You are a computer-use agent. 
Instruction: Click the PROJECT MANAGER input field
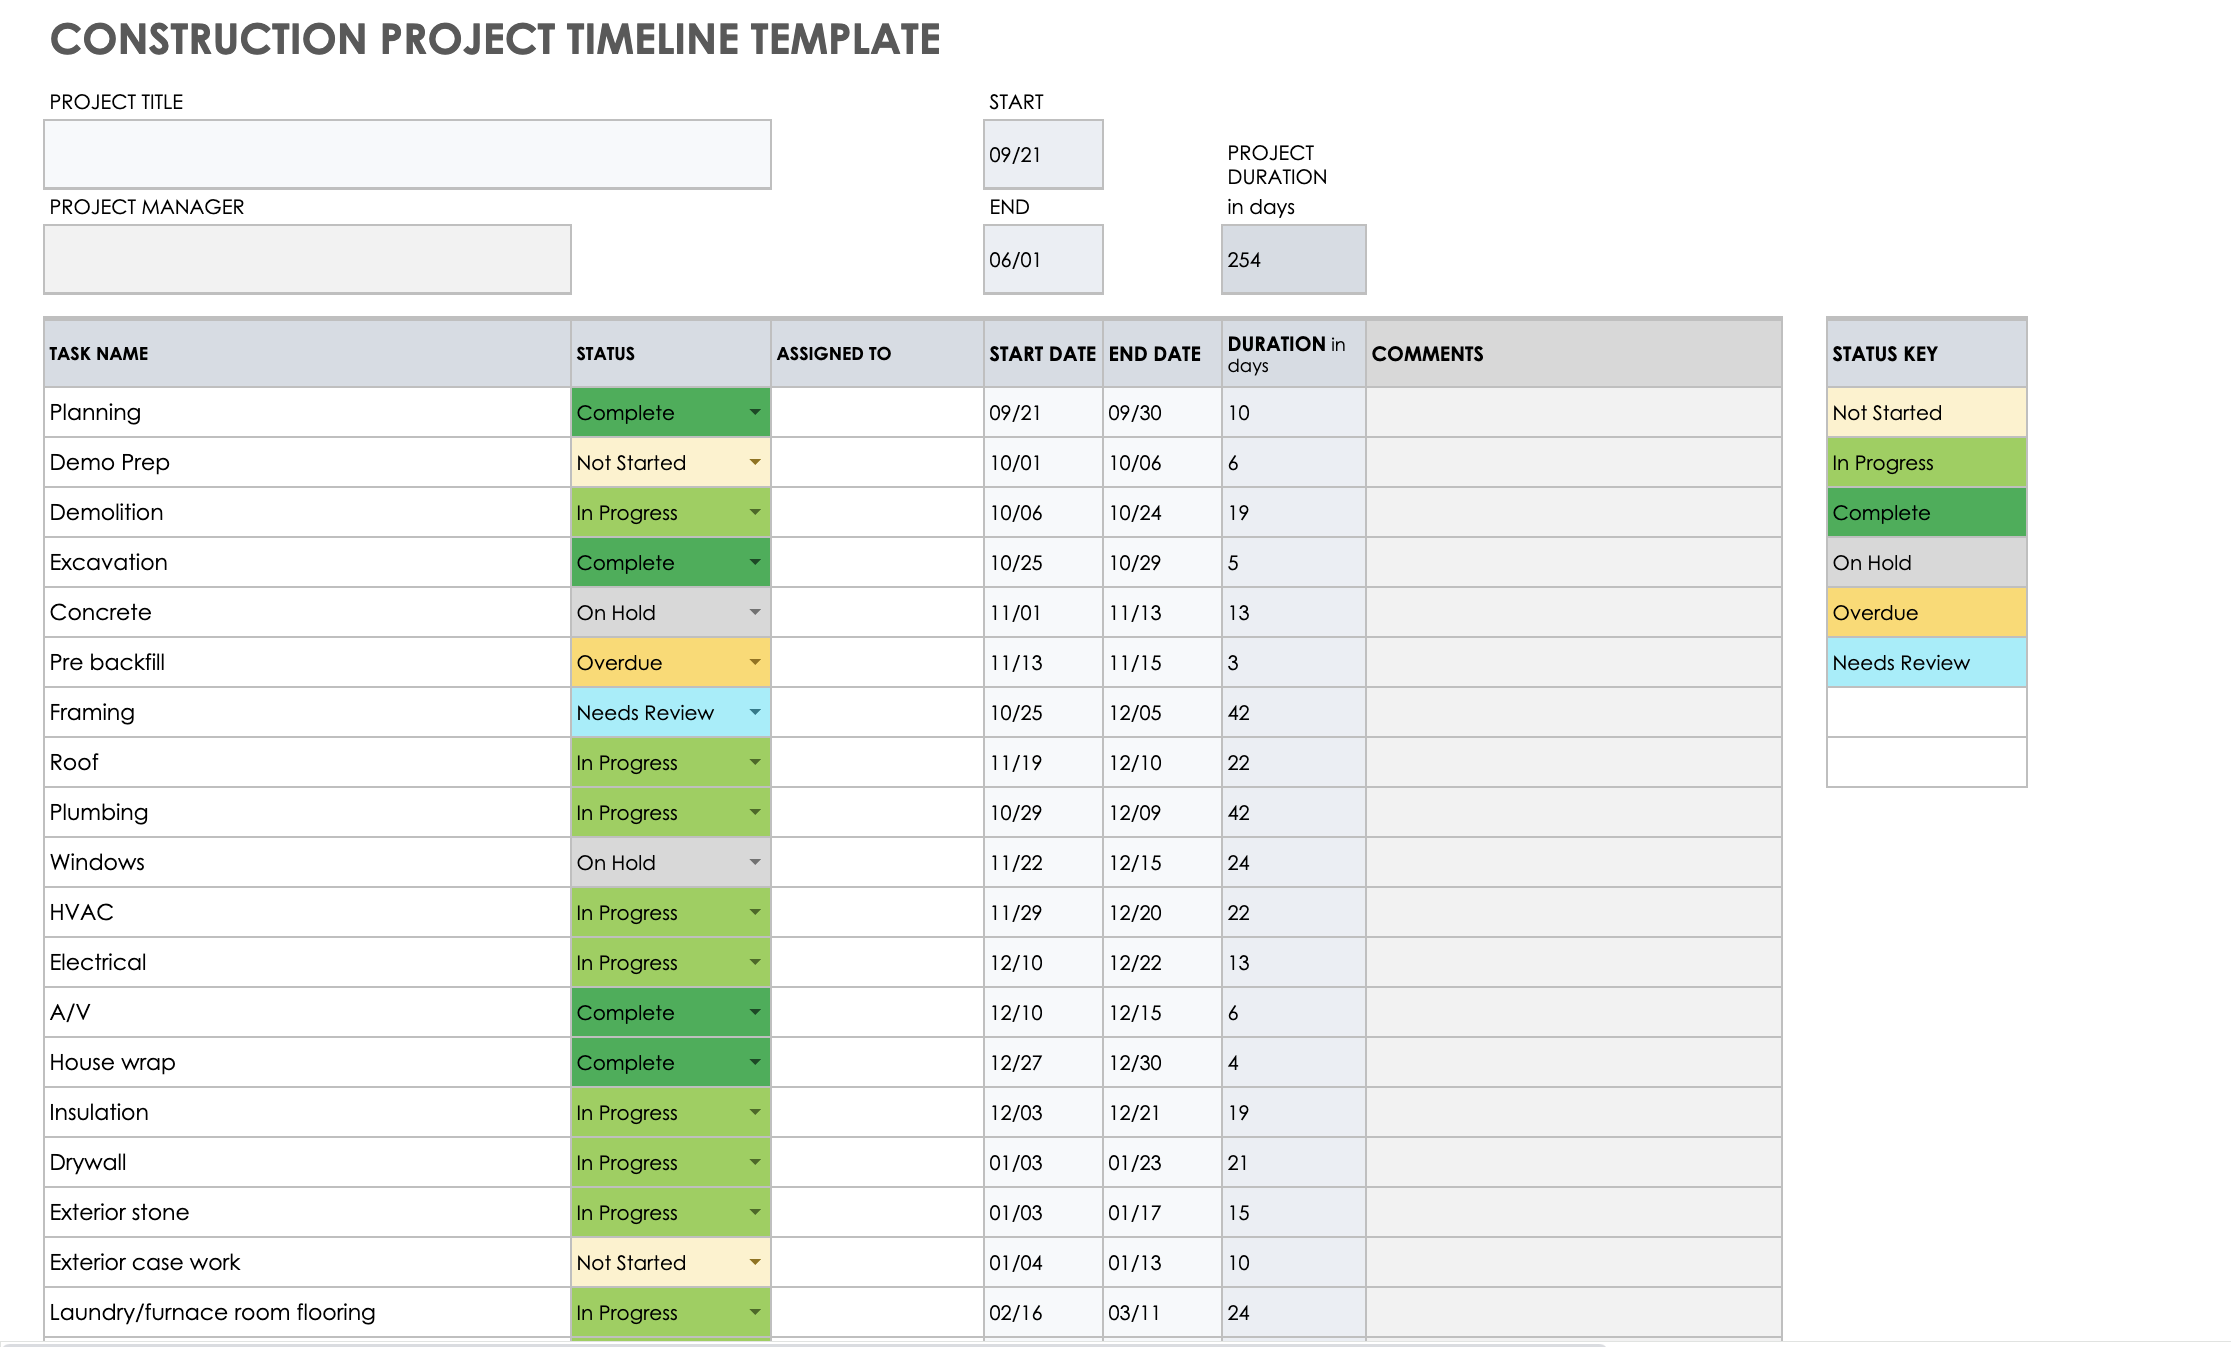pyautogui.click(x=306, y=259)
